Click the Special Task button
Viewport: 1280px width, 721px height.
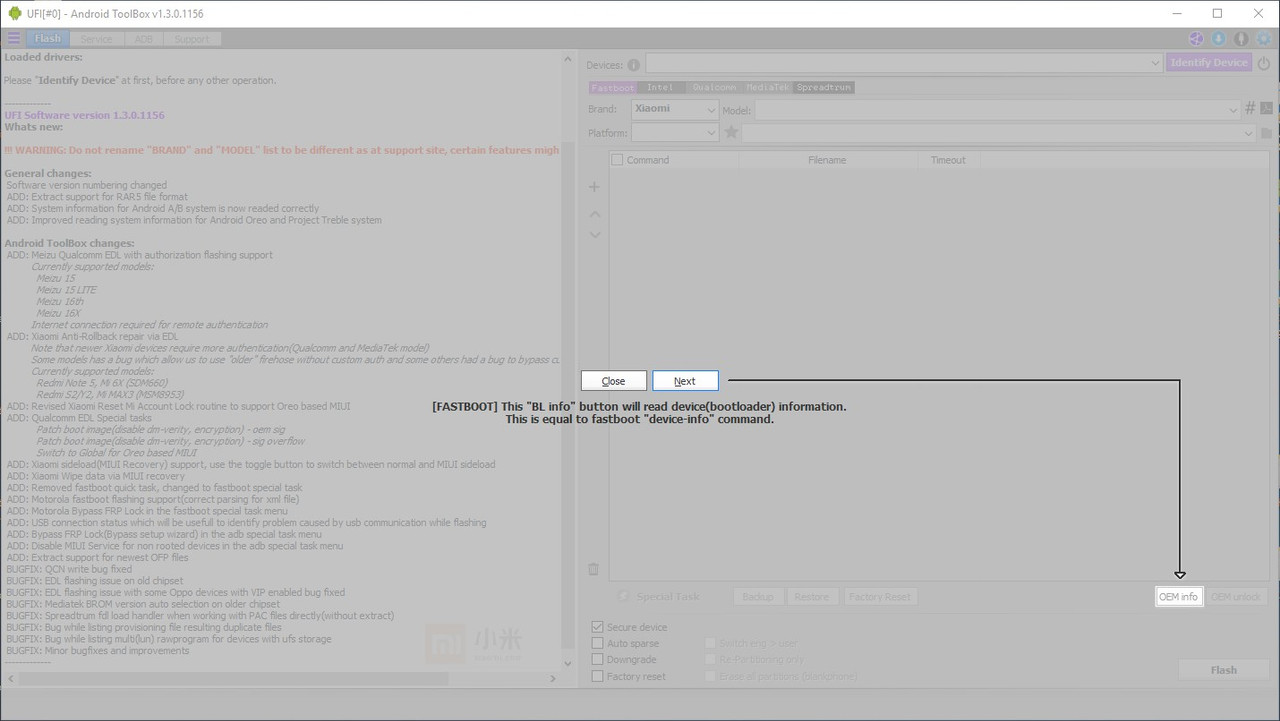click(x=660, y=597)
